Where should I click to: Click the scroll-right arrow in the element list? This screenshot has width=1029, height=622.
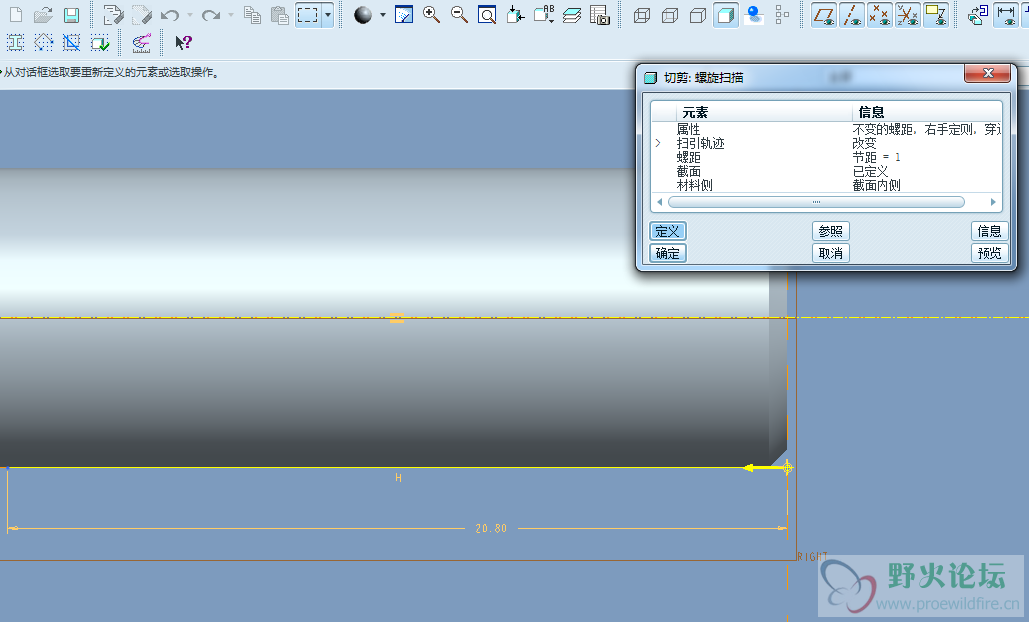[993, 202]
